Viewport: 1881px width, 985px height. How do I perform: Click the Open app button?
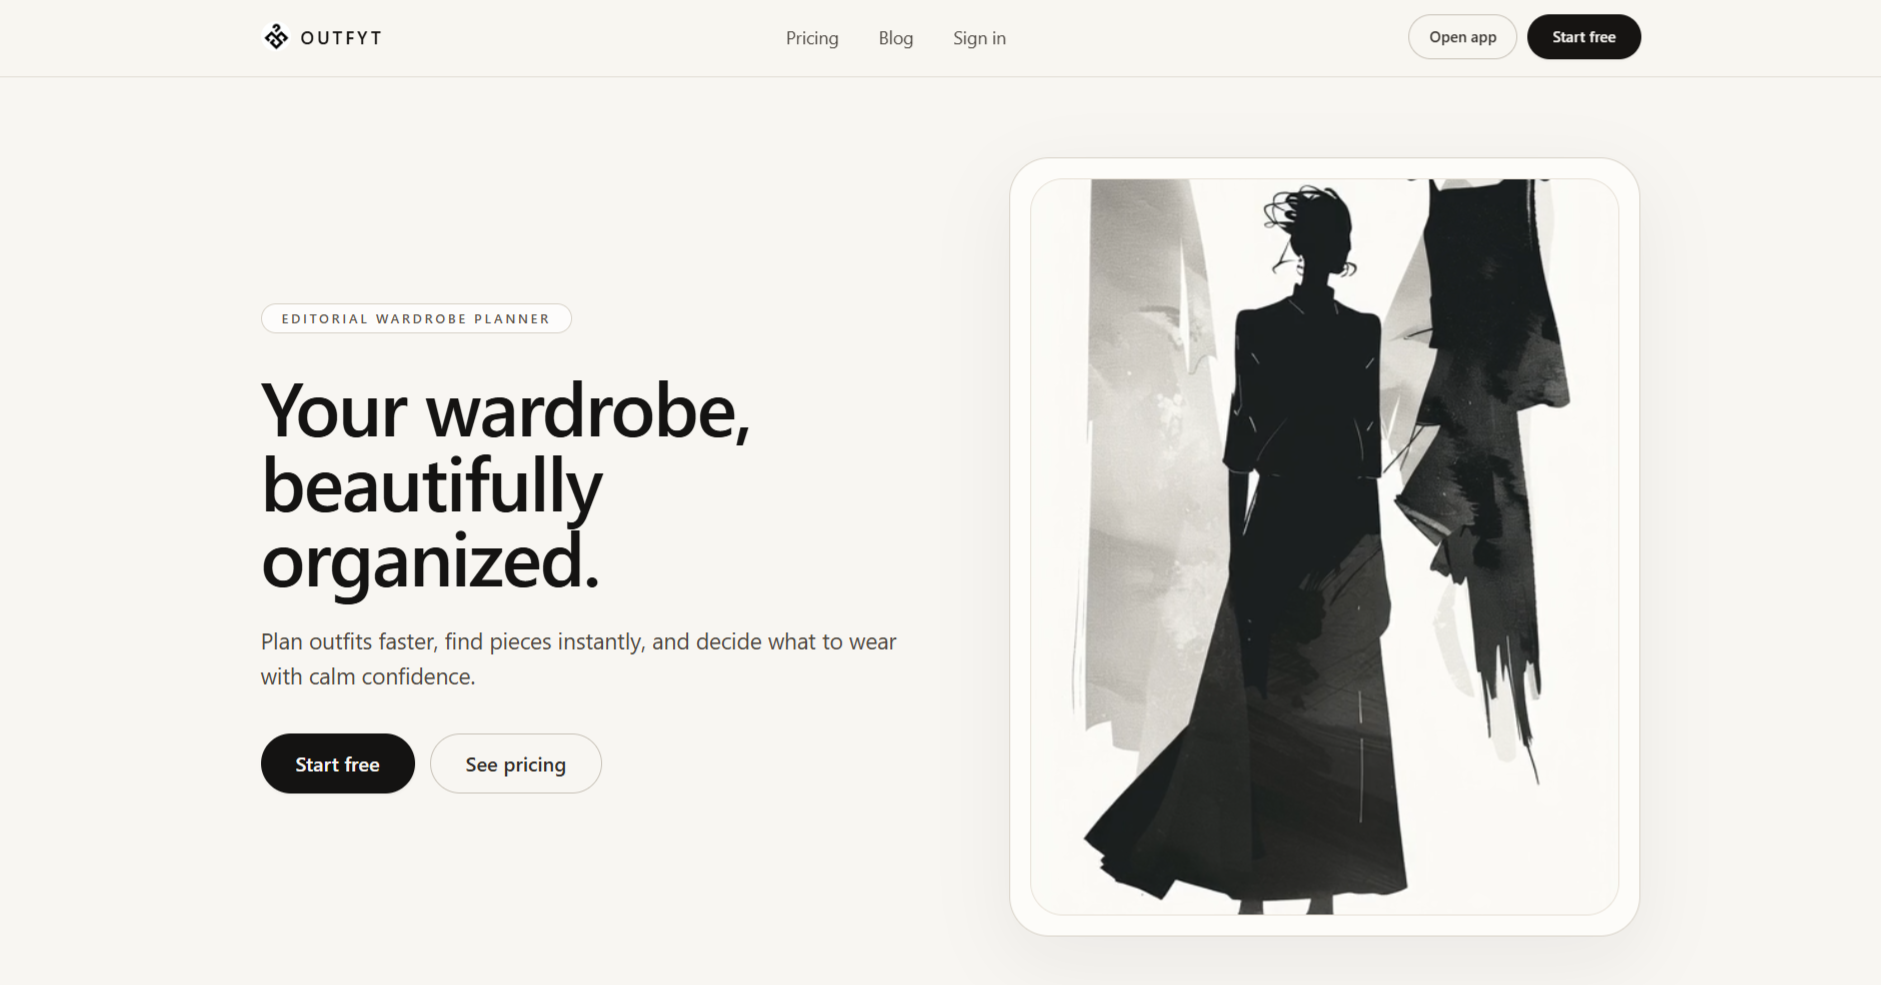[x=1462, y=36]
